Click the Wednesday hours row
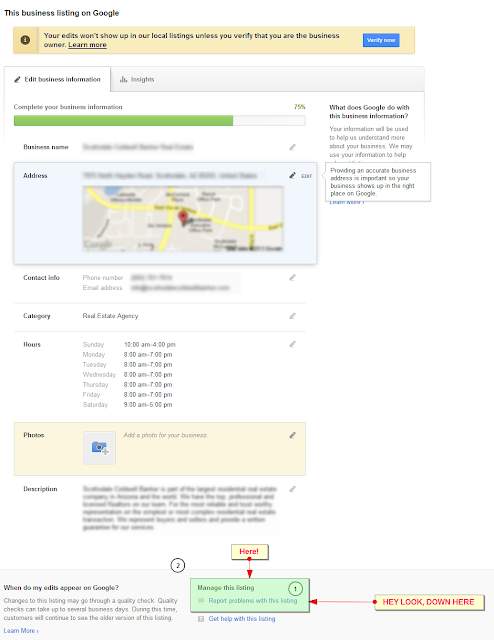Screen dimensions: 494x640 [x=127, y=375]
